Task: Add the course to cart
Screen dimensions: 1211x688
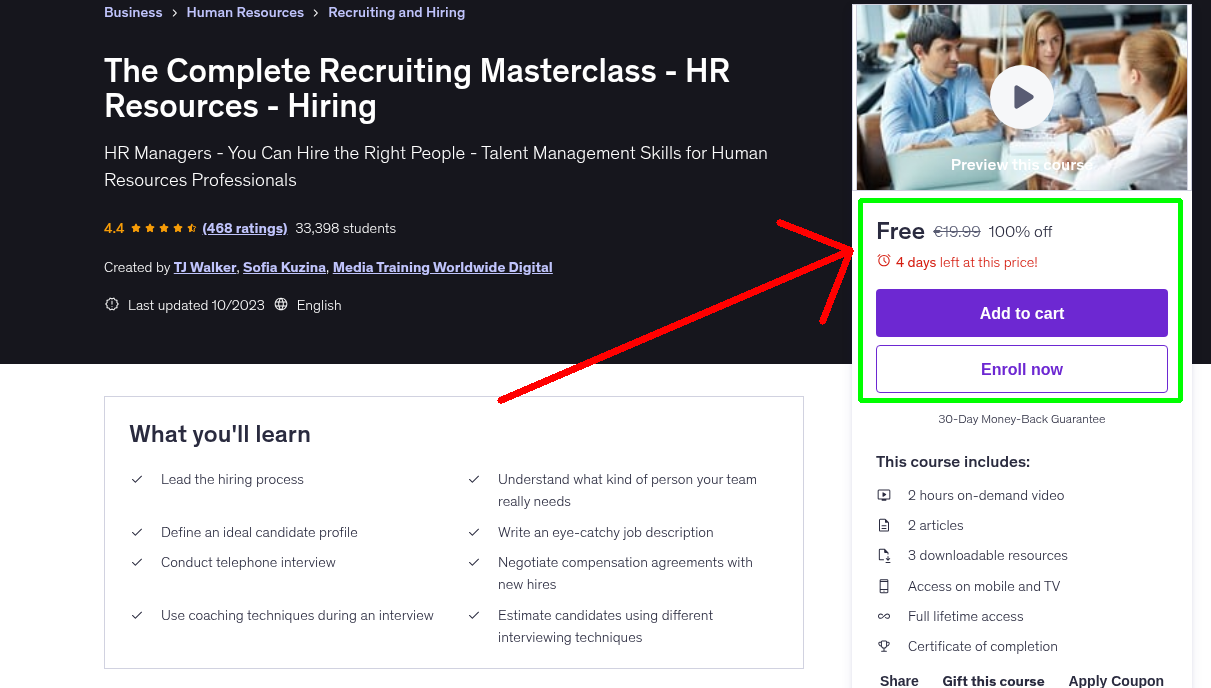Action: coord(1022,313)
